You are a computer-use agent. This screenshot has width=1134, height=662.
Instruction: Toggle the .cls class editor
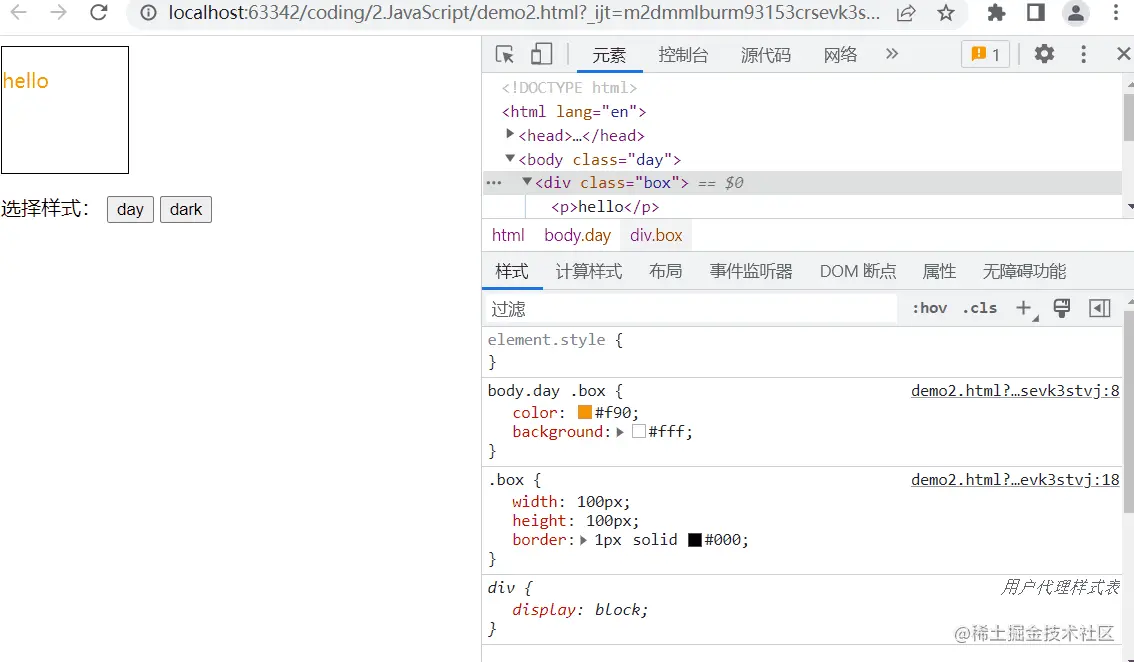[979, 308]
